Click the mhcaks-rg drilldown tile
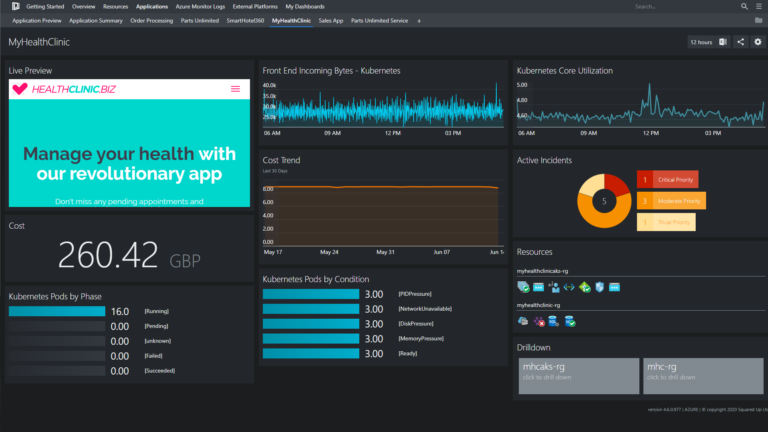 point(579,376)
